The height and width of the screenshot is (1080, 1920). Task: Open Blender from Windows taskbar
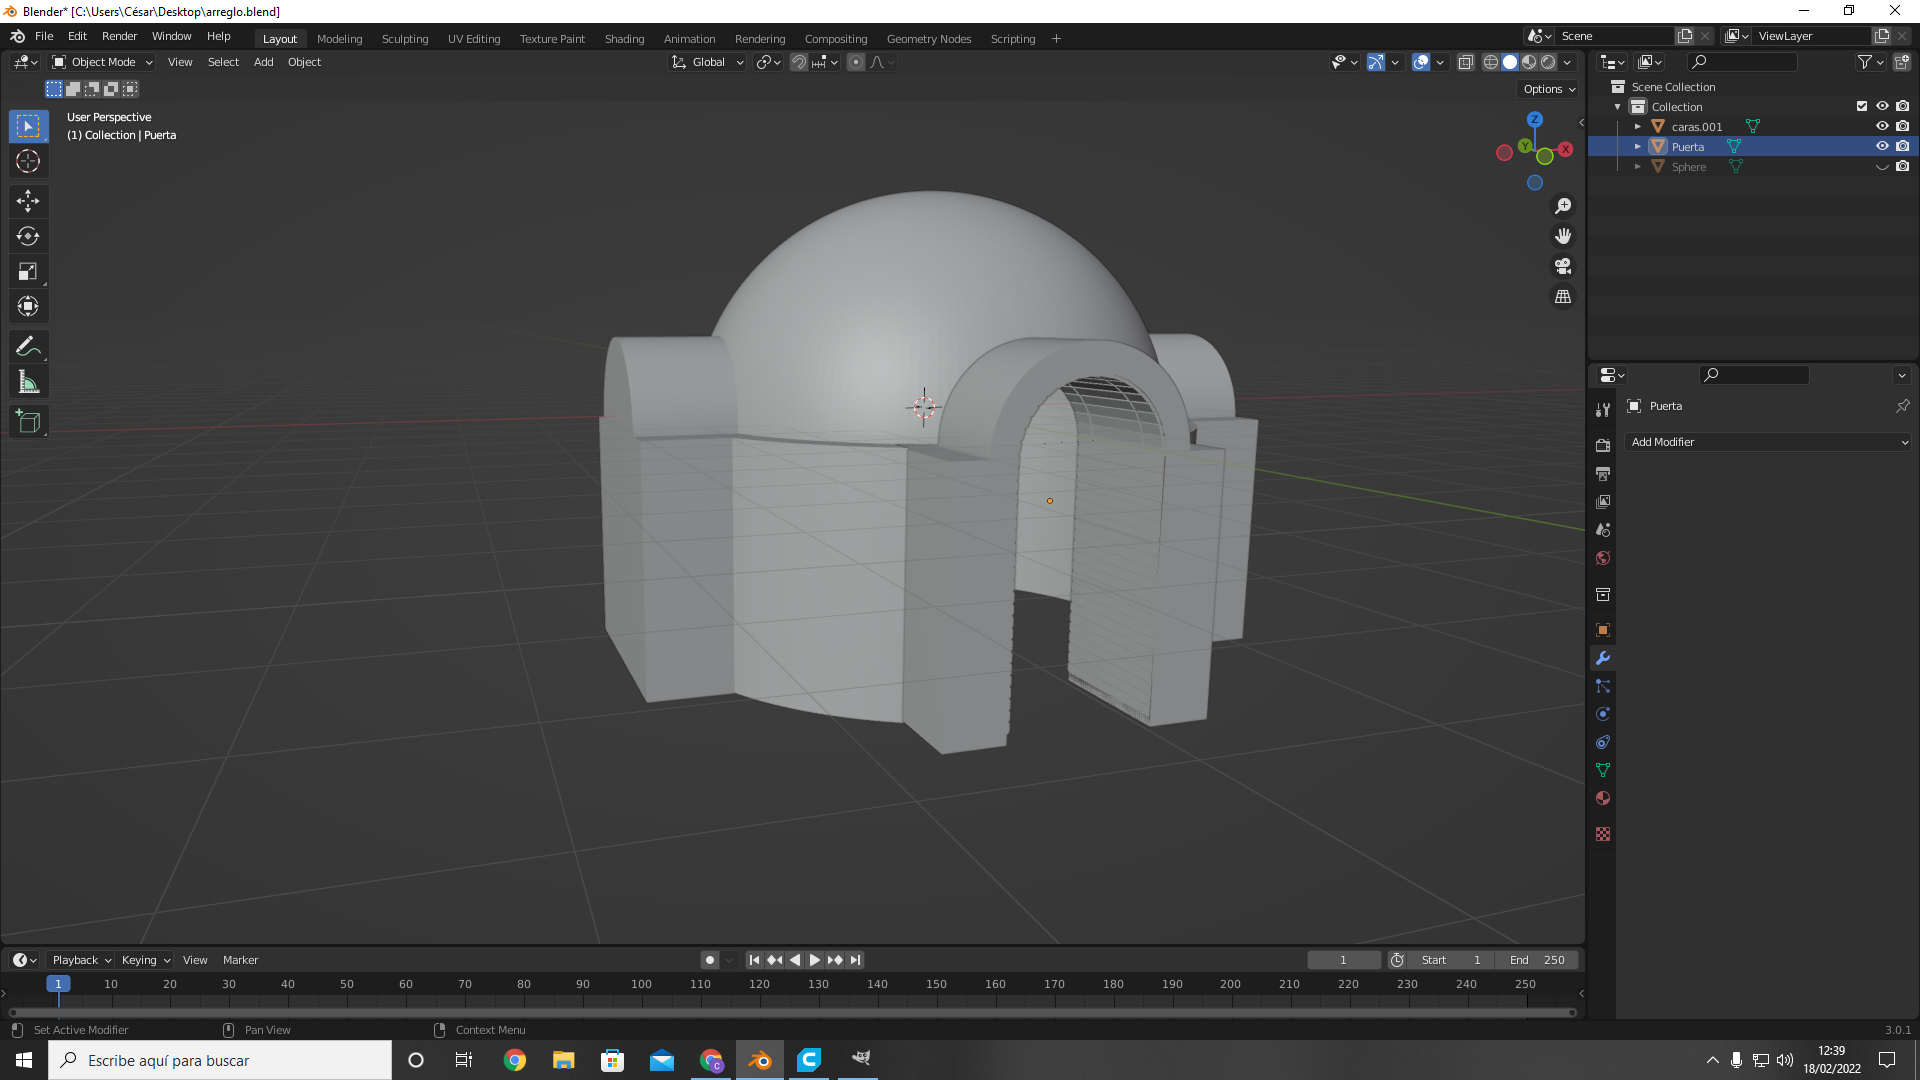(x=760, y=1060)
